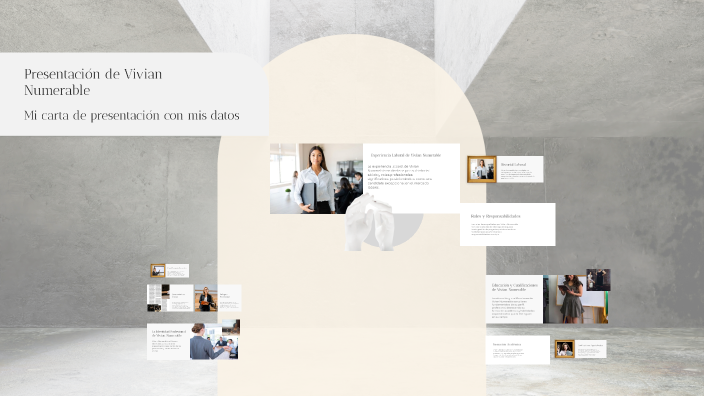Click the title 'Presentación de Vivian Numerable'
The image size is (704, 396).
pyautogui.click(x=93, y=82)
